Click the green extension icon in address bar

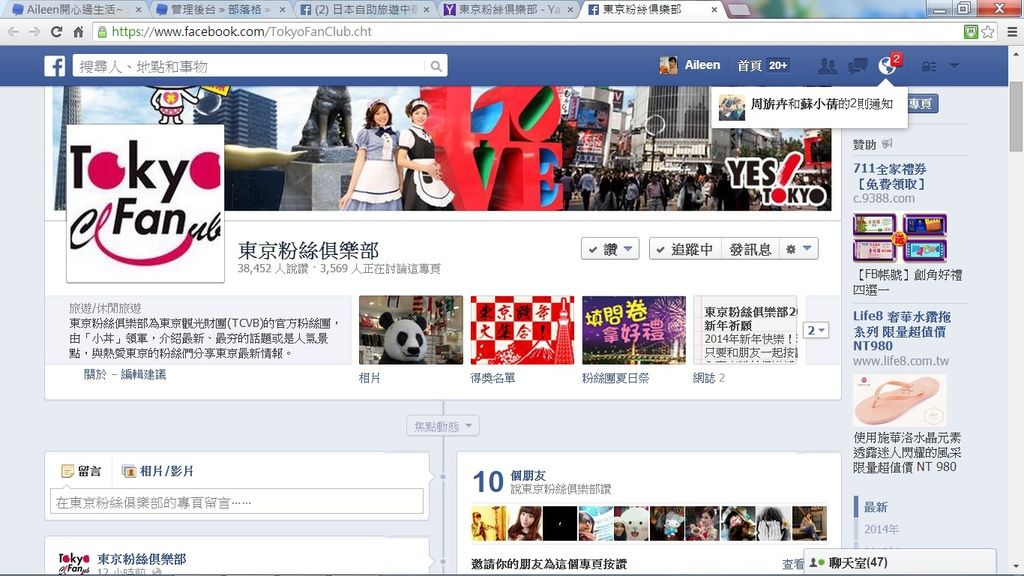coord(971,31)
